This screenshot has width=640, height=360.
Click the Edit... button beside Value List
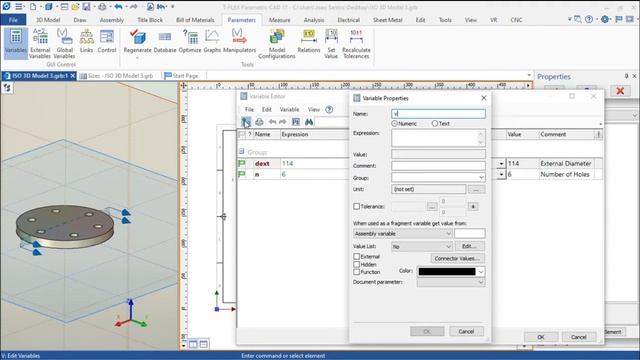tap(469, 247)
